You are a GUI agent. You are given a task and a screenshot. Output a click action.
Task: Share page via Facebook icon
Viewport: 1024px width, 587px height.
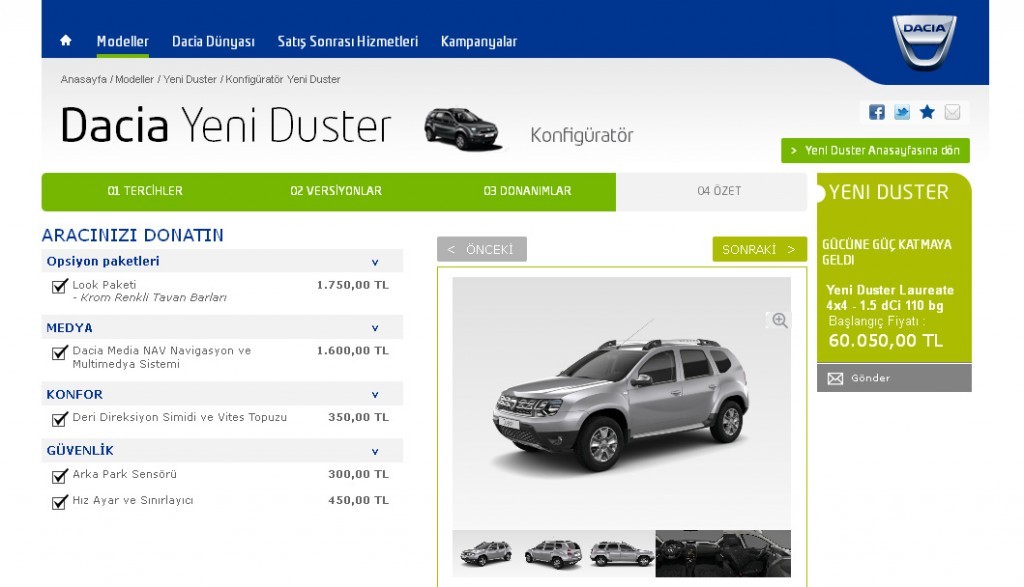pyautogui.click(x=877, y=112)
